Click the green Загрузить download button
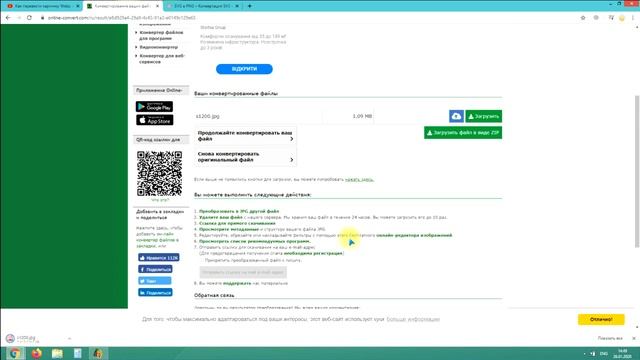Image resolution: width=640 pixels, height=360 pixels. pyautogui.click(x=484, y=116)
